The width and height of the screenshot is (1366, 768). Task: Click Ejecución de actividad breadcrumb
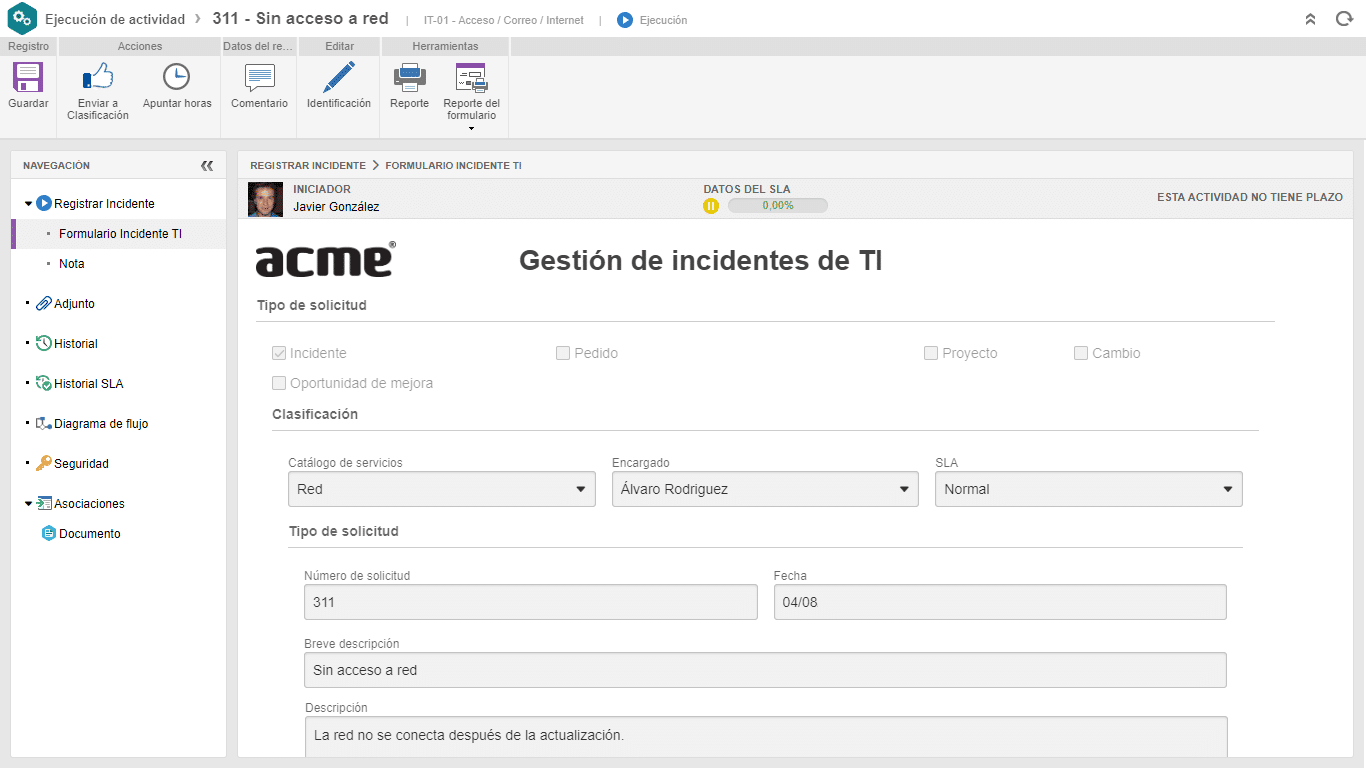point(115,19)
